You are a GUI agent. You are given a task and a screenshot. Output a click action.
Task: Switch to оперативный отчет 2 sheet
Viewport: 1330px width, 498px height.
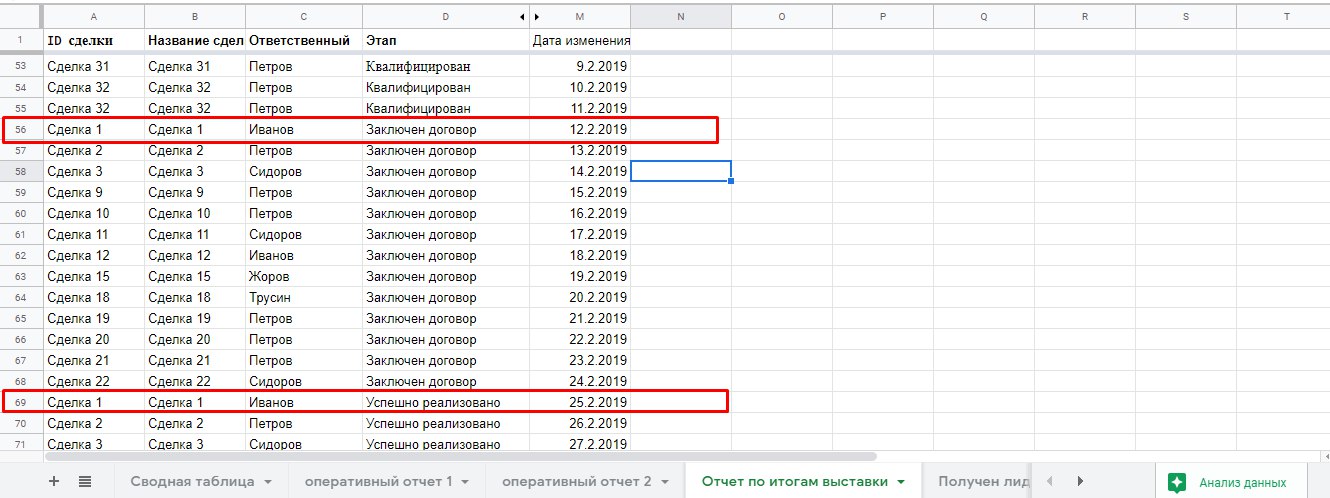coord(576,481)
